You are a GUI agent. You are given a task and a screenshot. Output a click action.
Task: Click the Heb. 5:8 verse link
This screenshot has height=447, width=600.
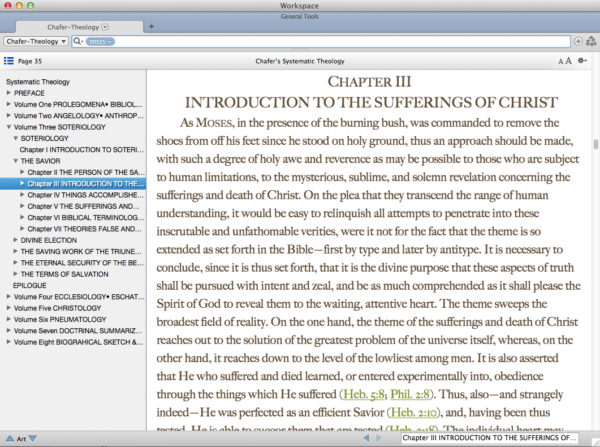pos(364,394)
